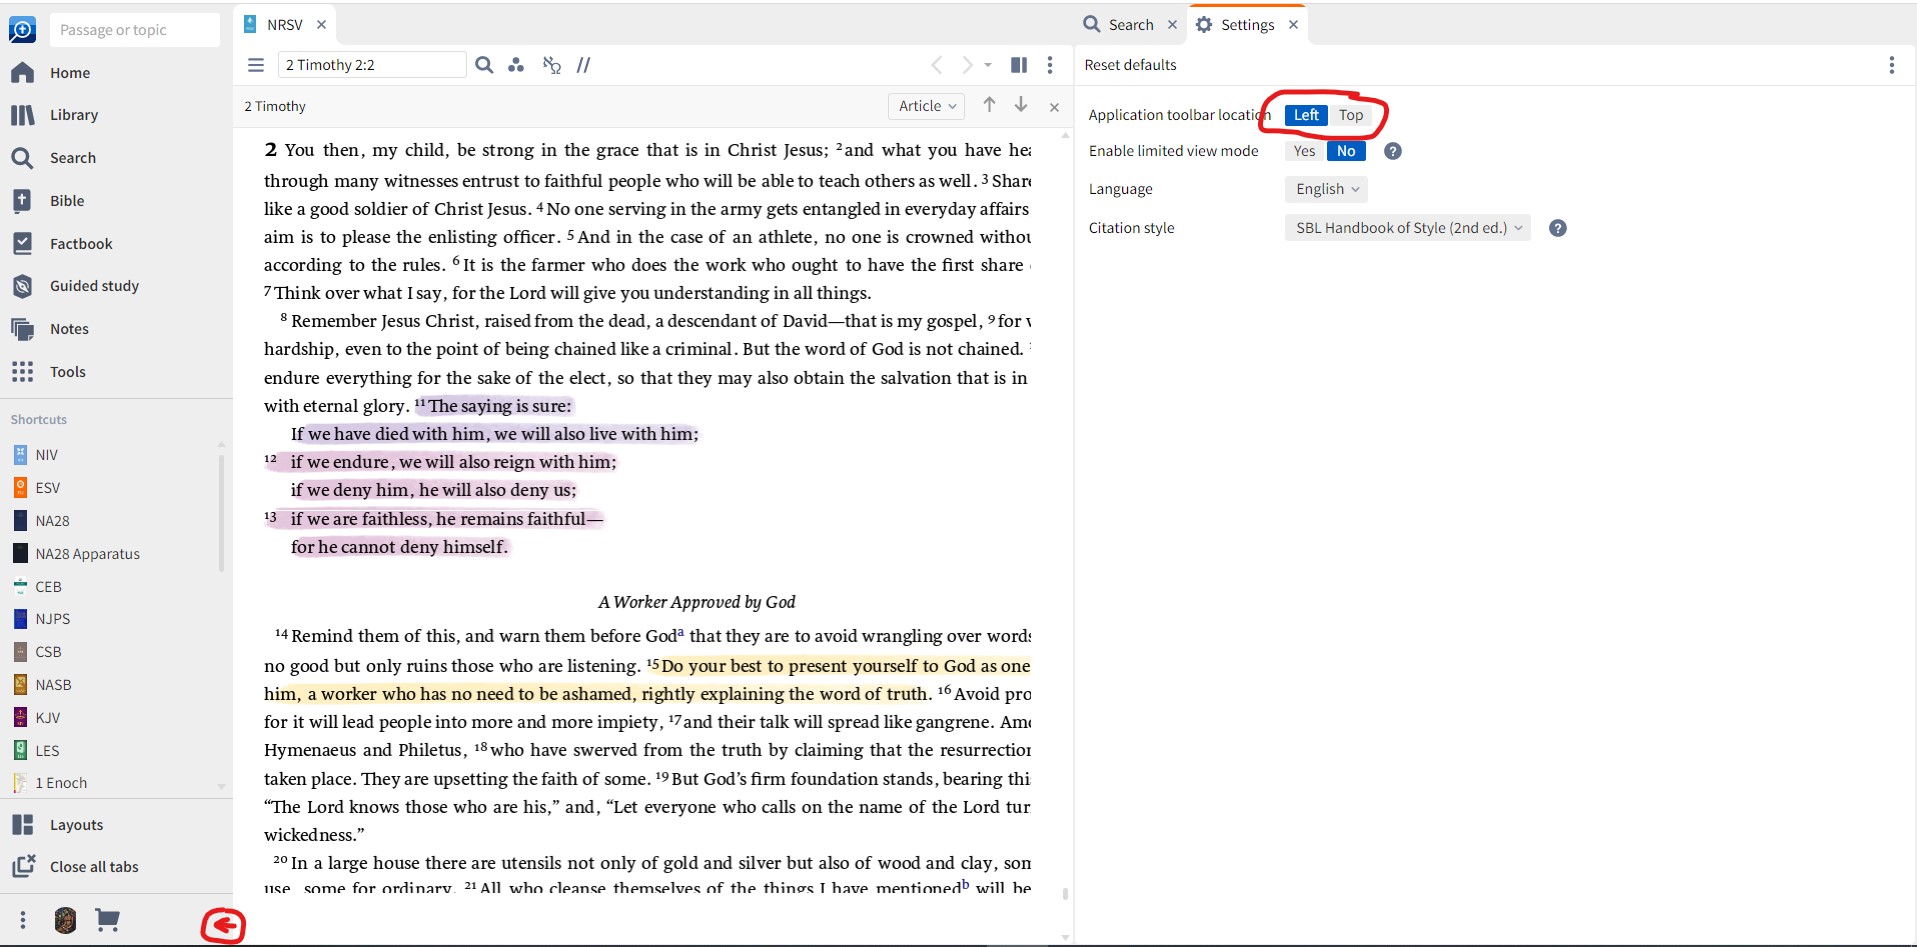
Task: Open parallel resources with the // icon
Action: pos(584,64)
